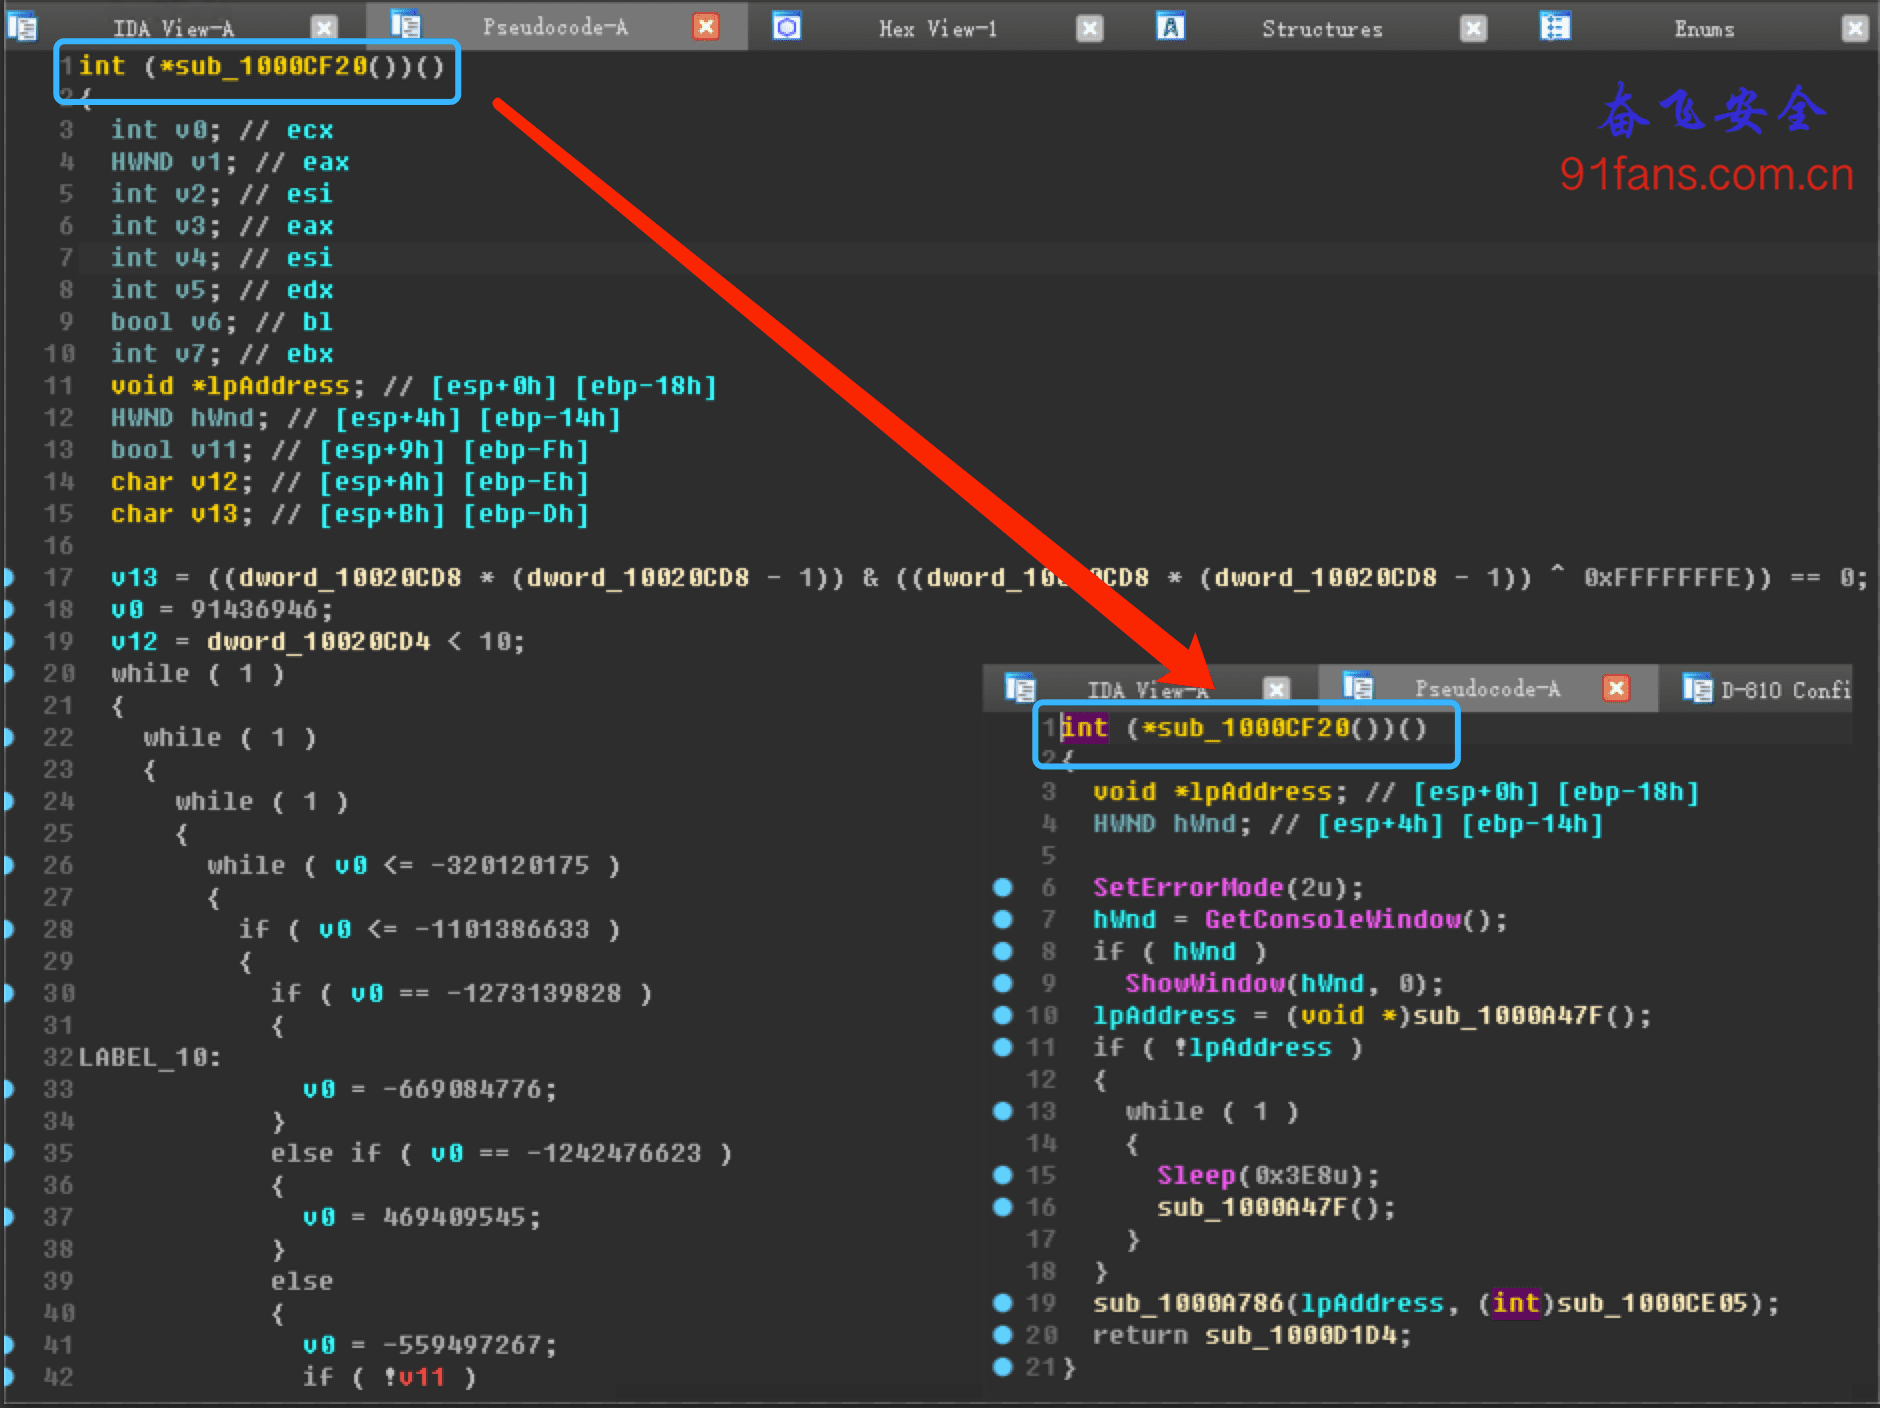Click the Pseudocode-A icon in the top tab bar
The width and height of the screenshot is (1880, 1408).
pyautogui.click(x=405, y=25)
